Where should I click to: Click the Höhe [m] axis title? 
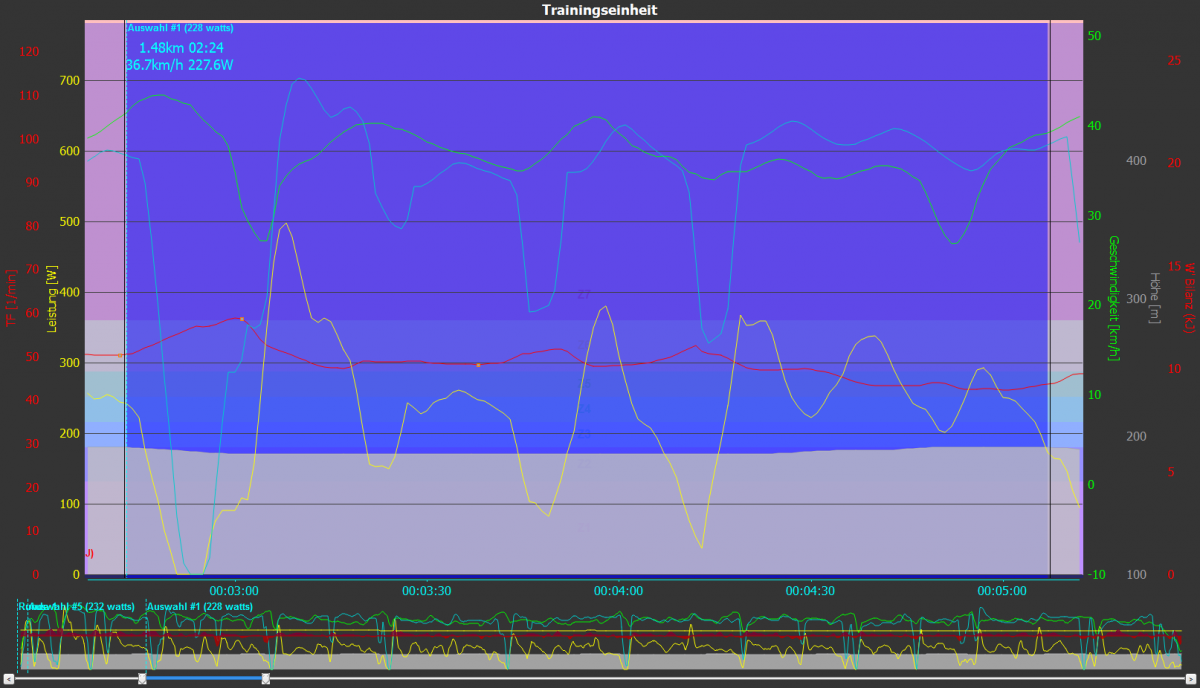point(1154,298)
